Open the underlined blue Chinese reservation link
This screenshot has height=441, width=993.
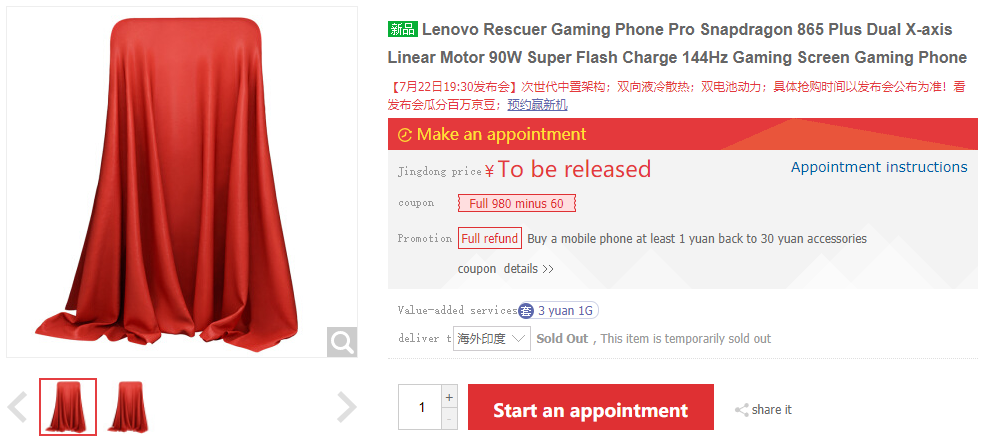pyautogui.click(x=538, y=105)
